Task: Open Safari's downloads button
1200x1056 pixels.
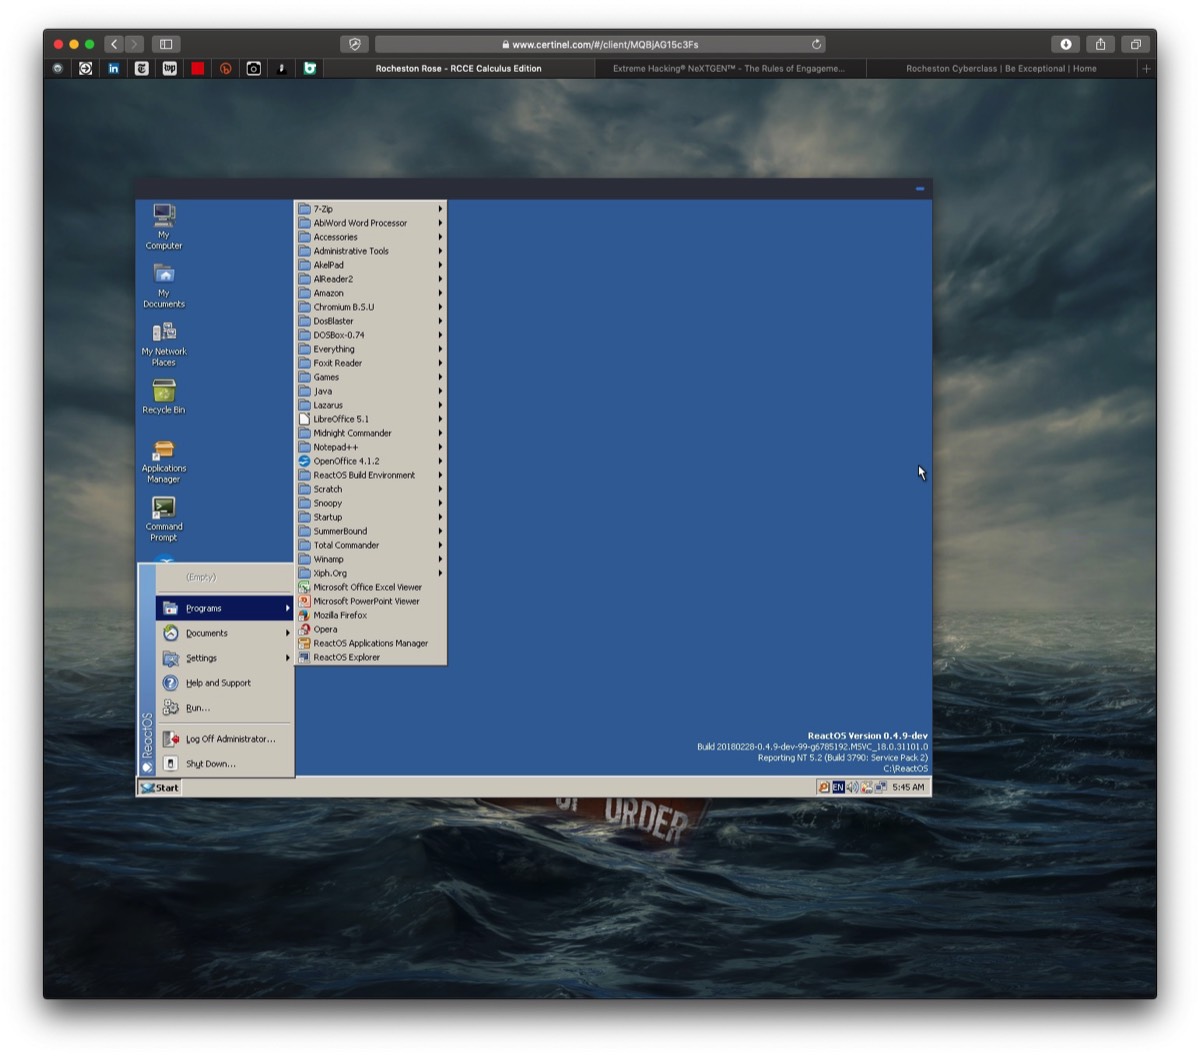Action: pos(1066,44)
